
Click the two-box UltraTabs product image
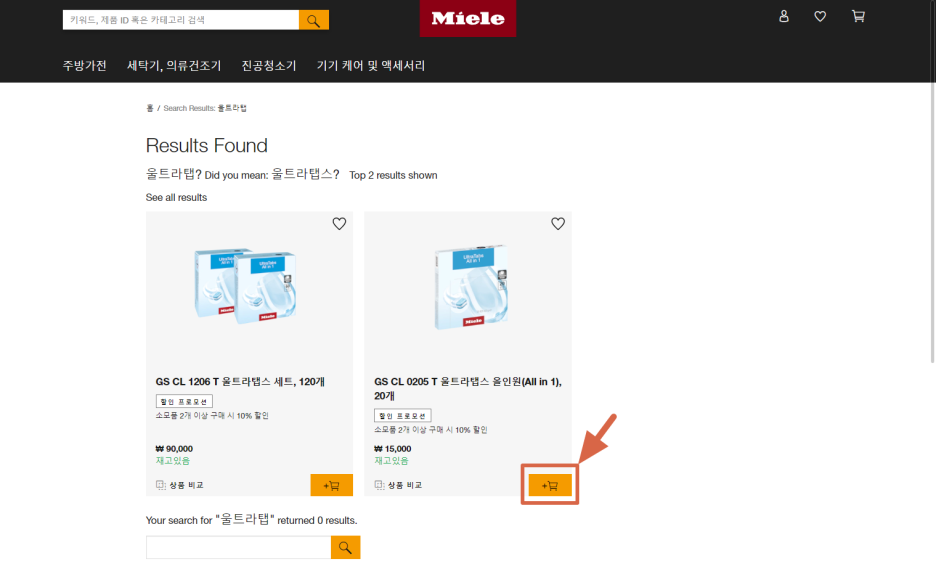[x=246, y=285]
